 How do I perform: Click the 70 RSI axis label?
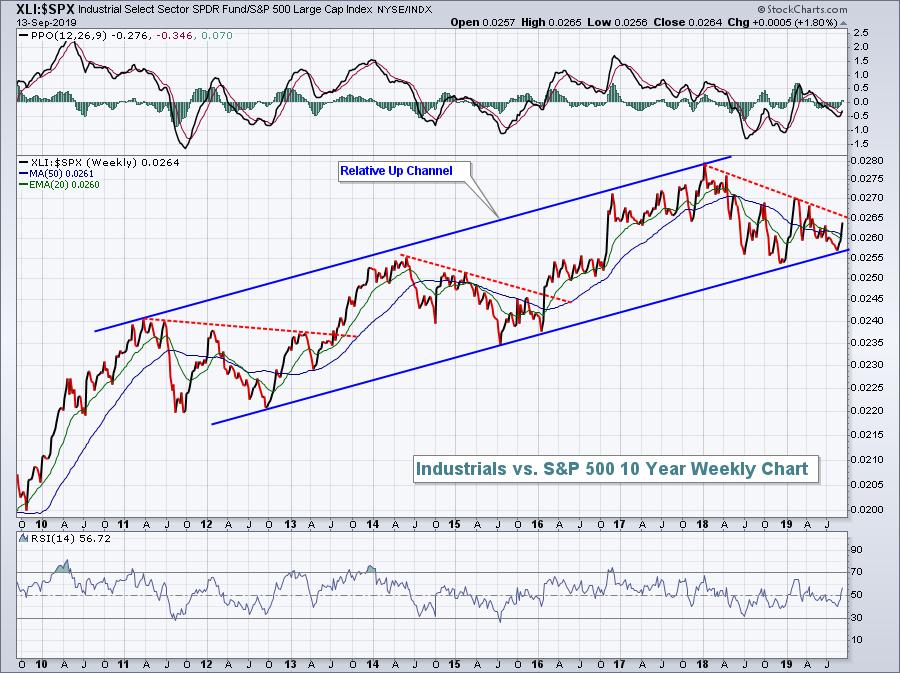point(856,572)
